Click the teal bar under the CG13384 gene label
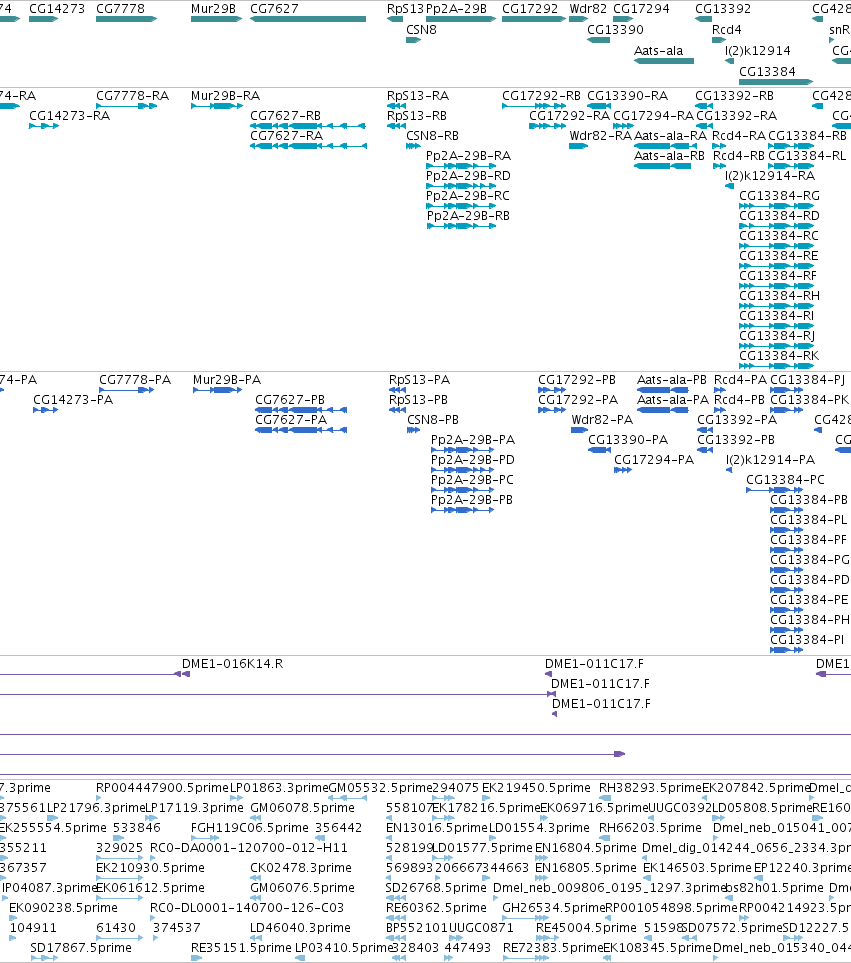851x963 pixels. [776, 82]
